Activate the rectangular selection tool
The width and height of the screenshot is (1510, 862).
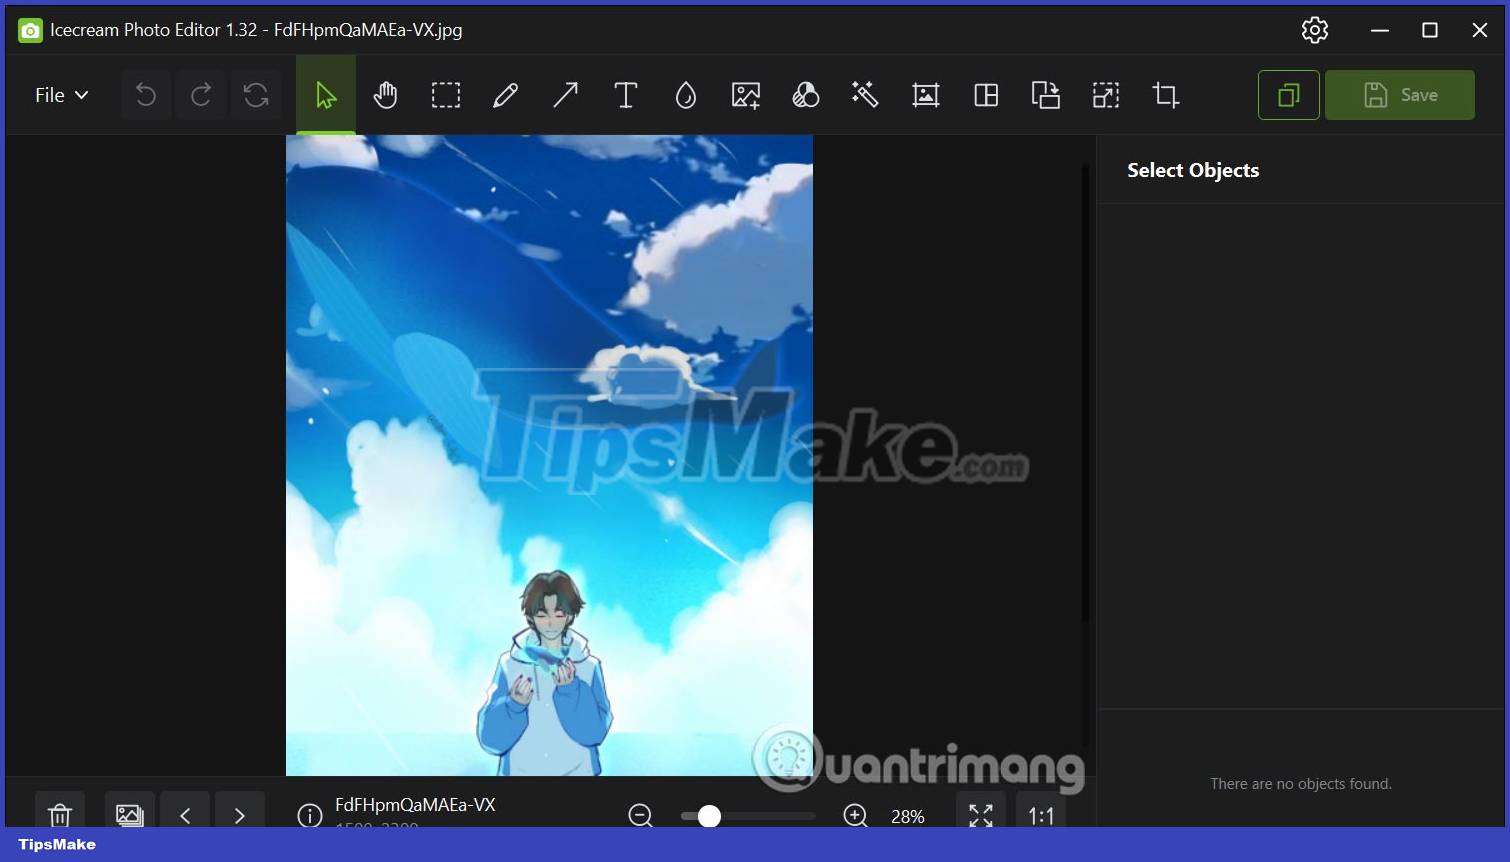(445, 95)
